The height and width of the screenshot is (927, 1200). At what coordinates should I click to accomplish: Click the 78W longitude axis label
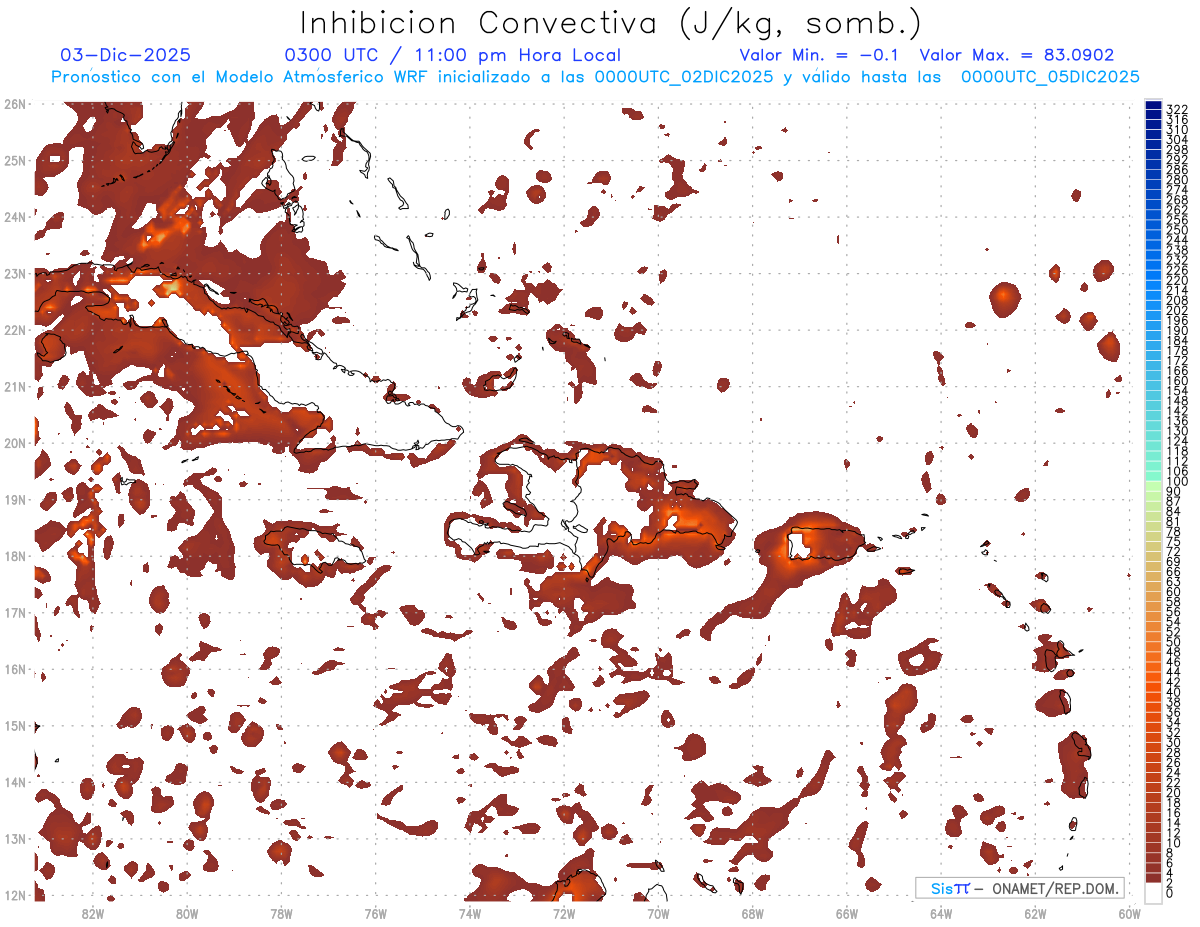pyautogui.click(x=281, y=913)
